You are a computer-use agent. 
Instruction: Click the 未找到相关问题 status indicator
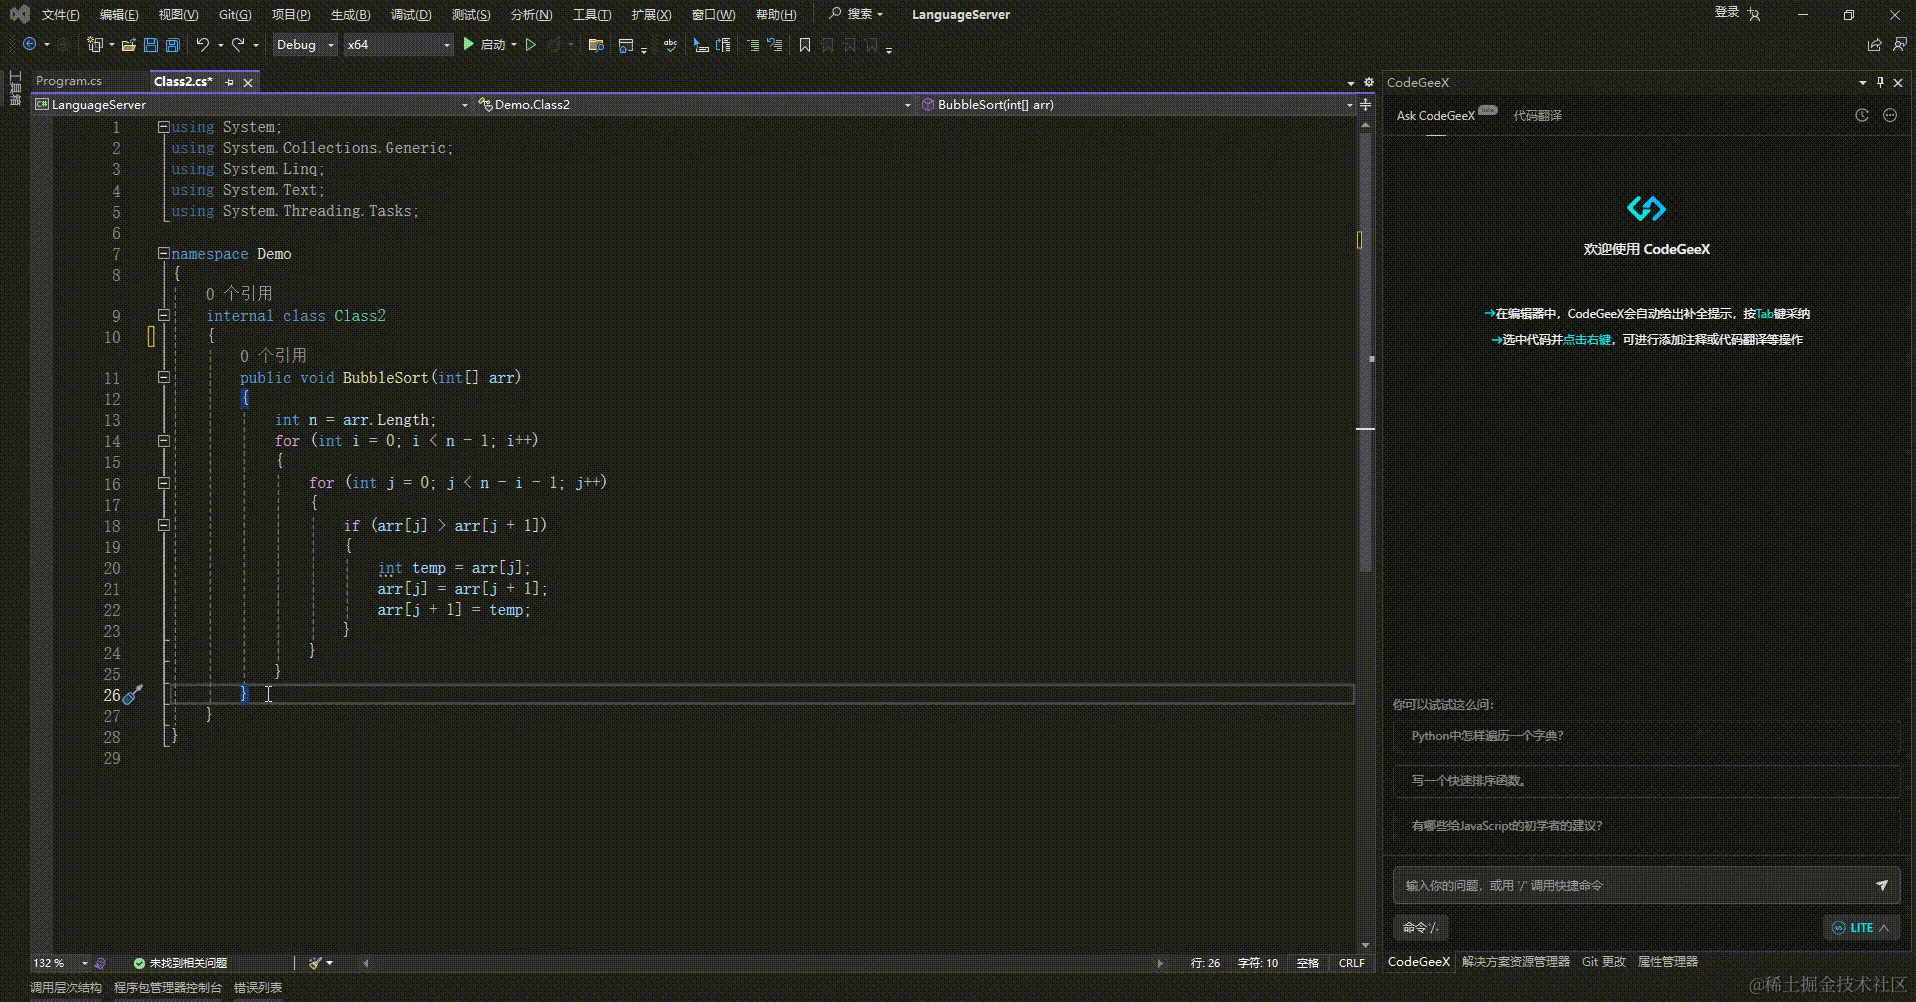[x=181, y=963]
